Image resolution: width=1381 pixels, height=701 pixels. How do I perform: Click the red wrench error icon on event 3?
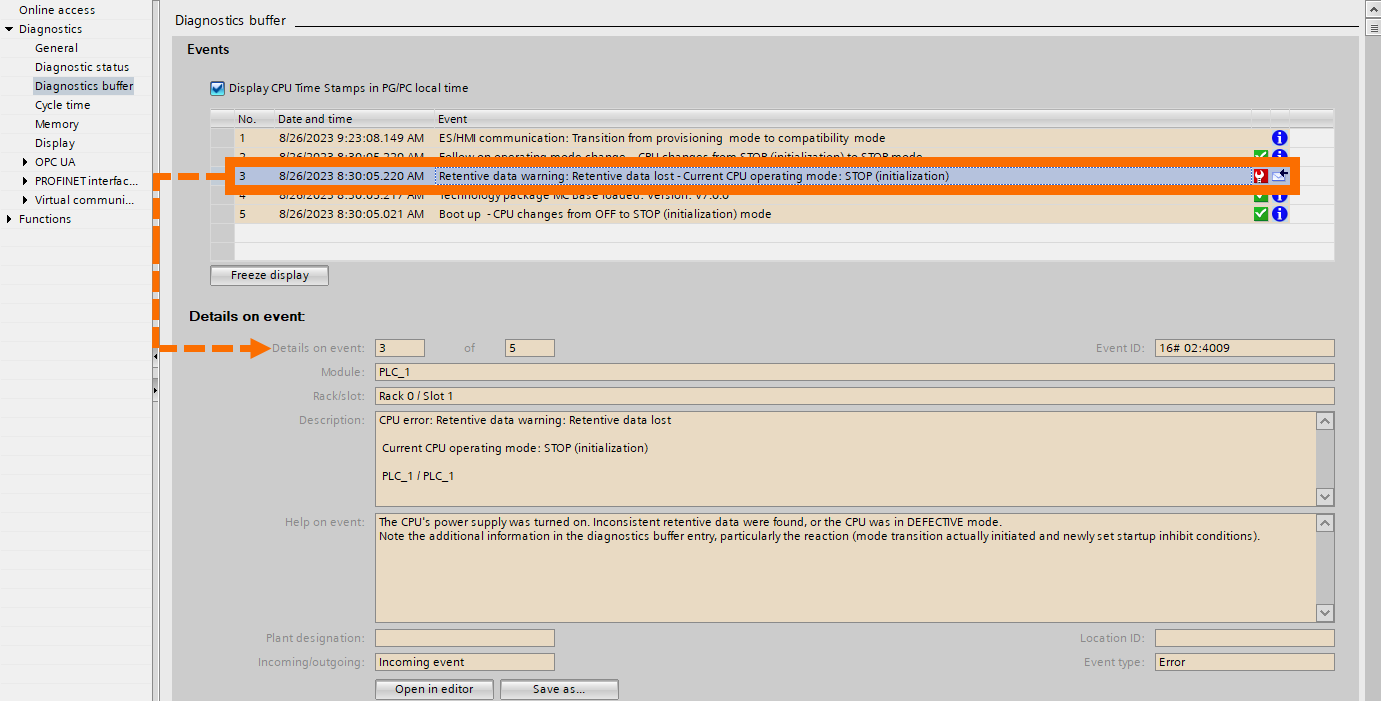click(1259, 176)
